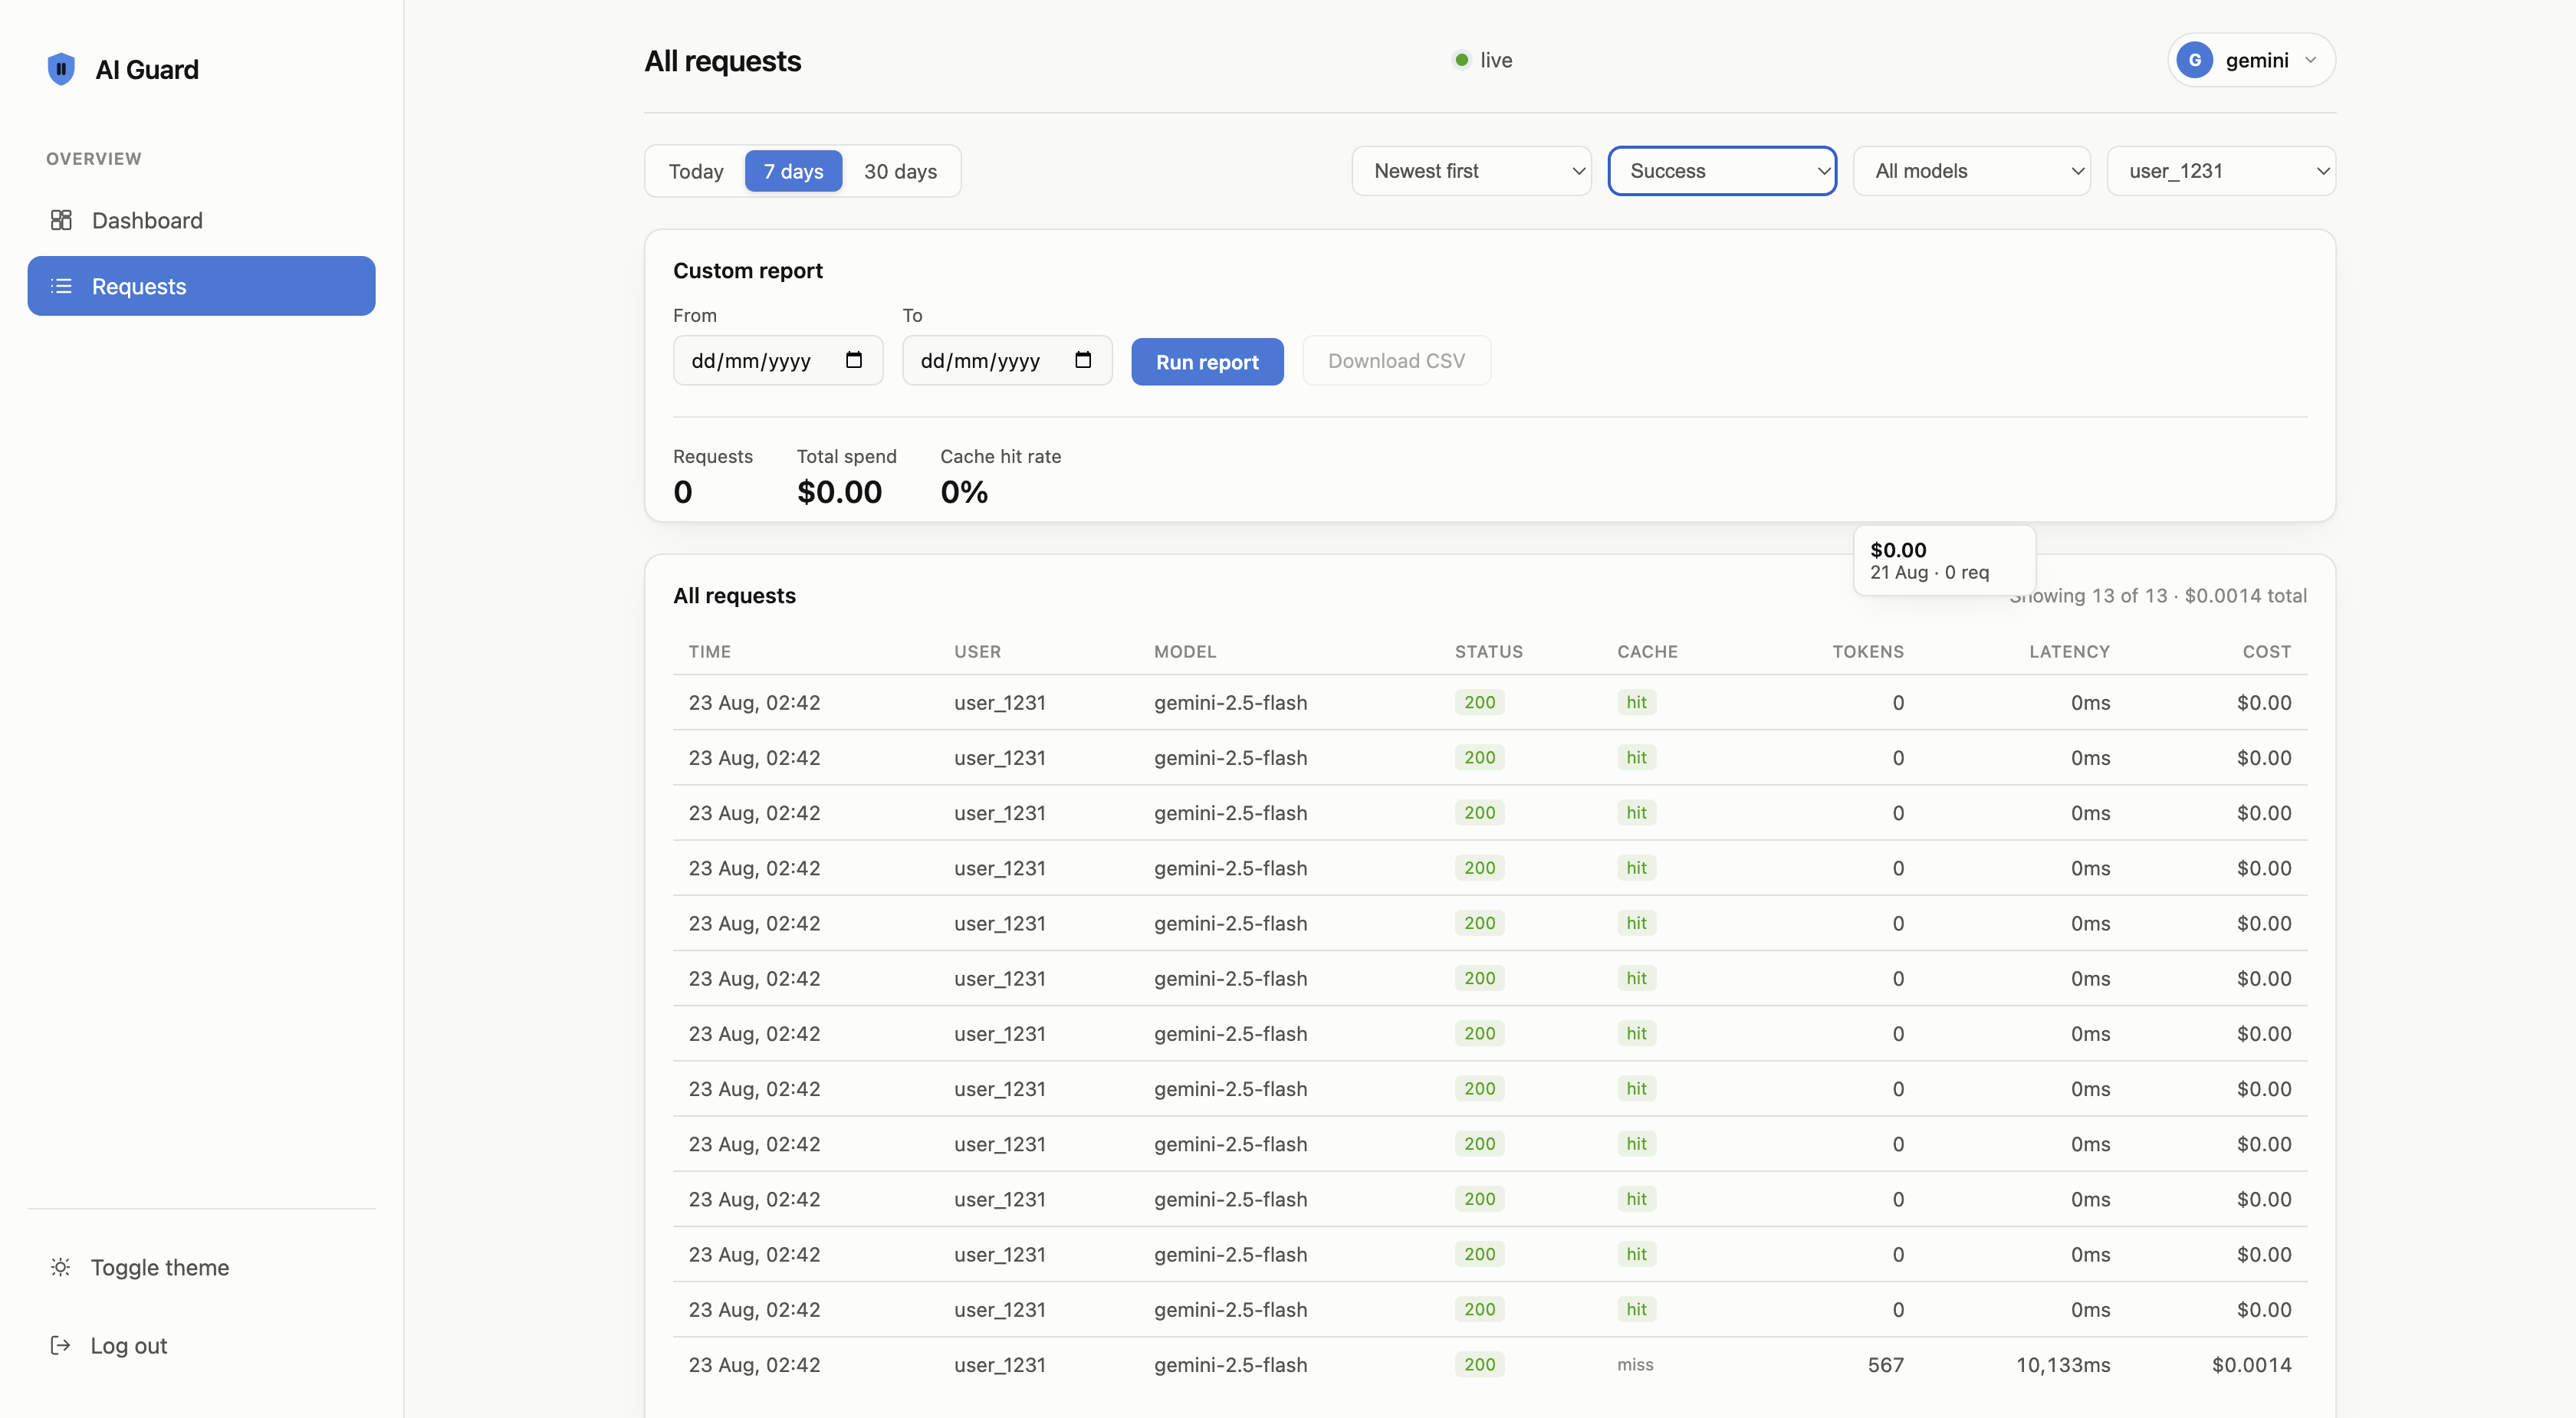Click the All requests page title

[x=722, y=61]
